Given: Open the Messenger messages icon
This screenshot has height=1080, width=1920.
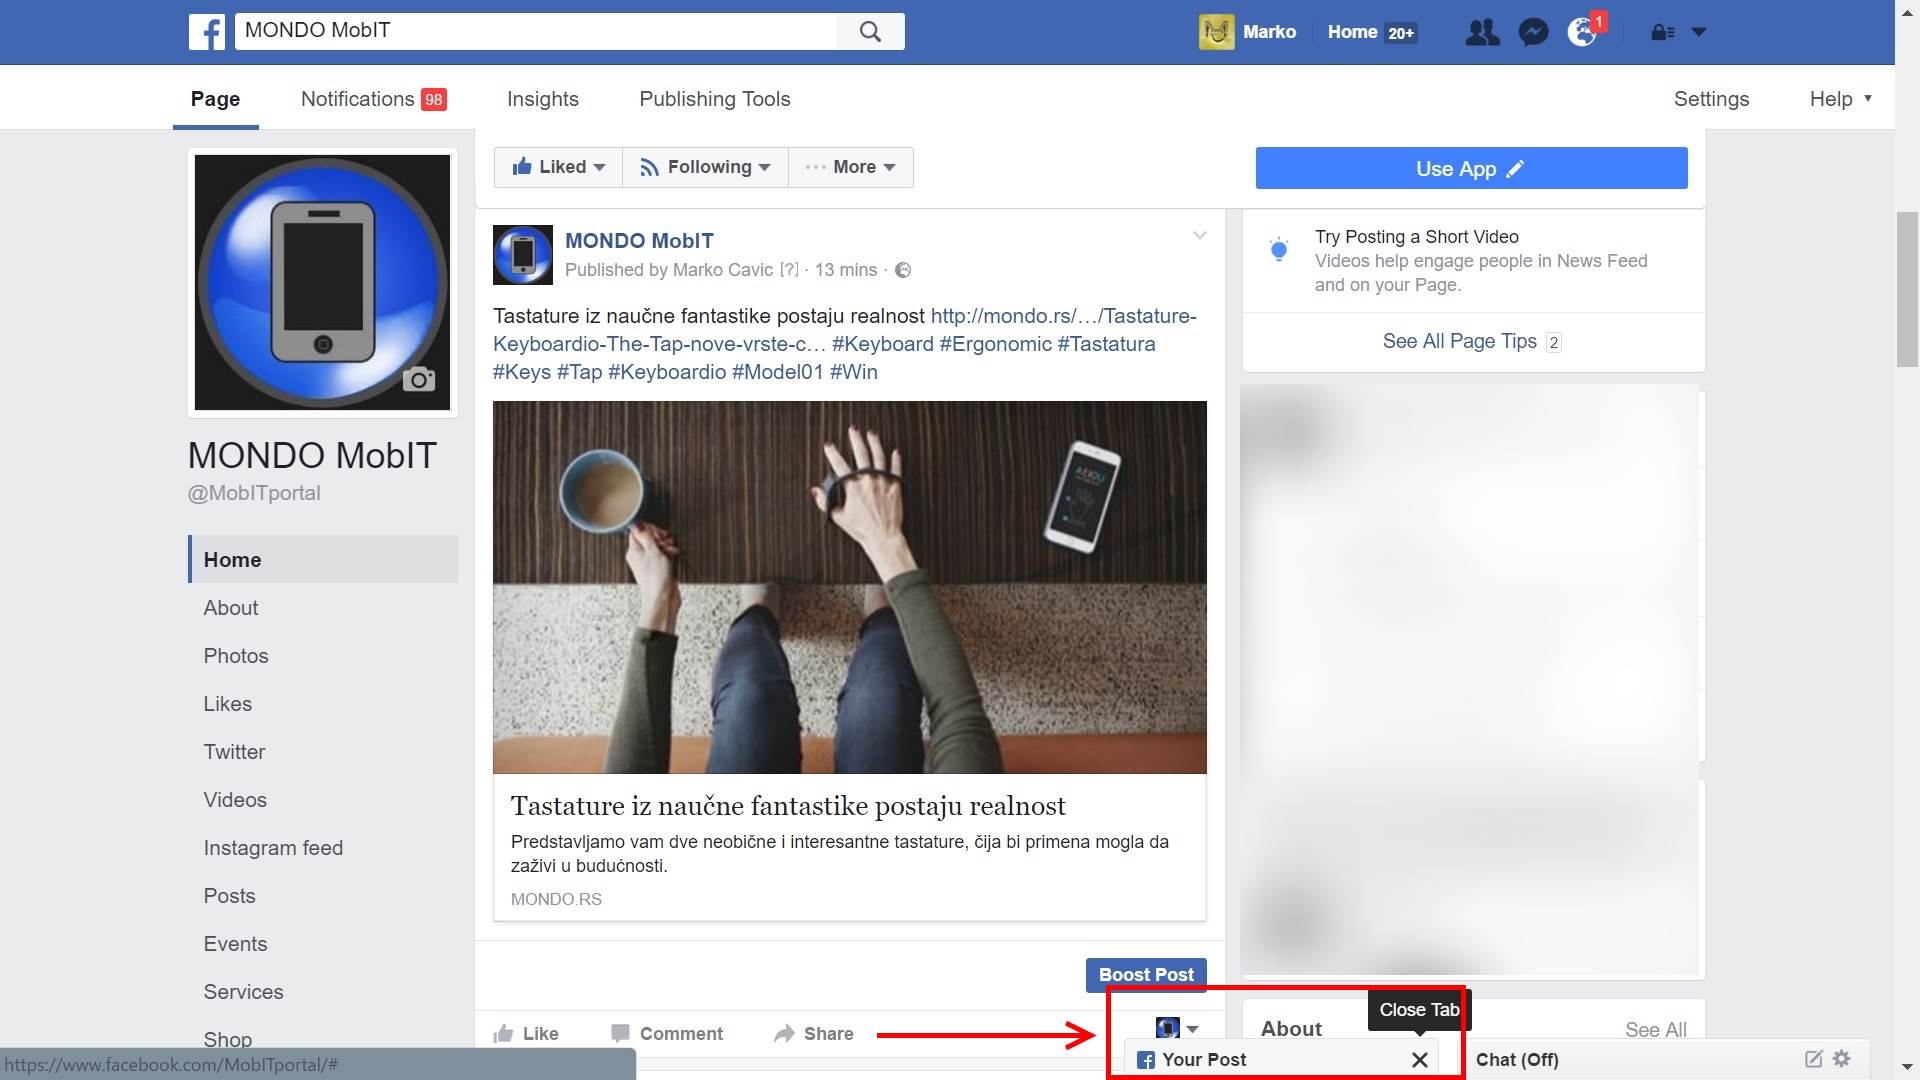Looking at the screenshot, I should click(1532, 32).
